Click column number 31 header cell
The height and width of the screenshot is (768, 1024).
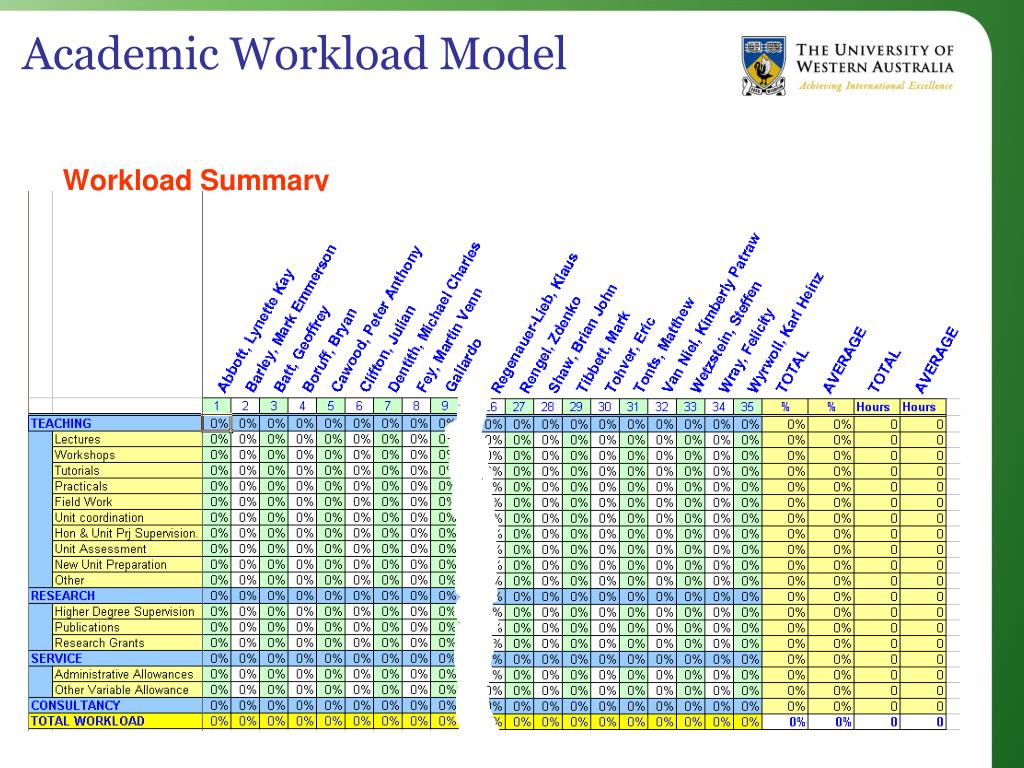[x=633, y=406]
